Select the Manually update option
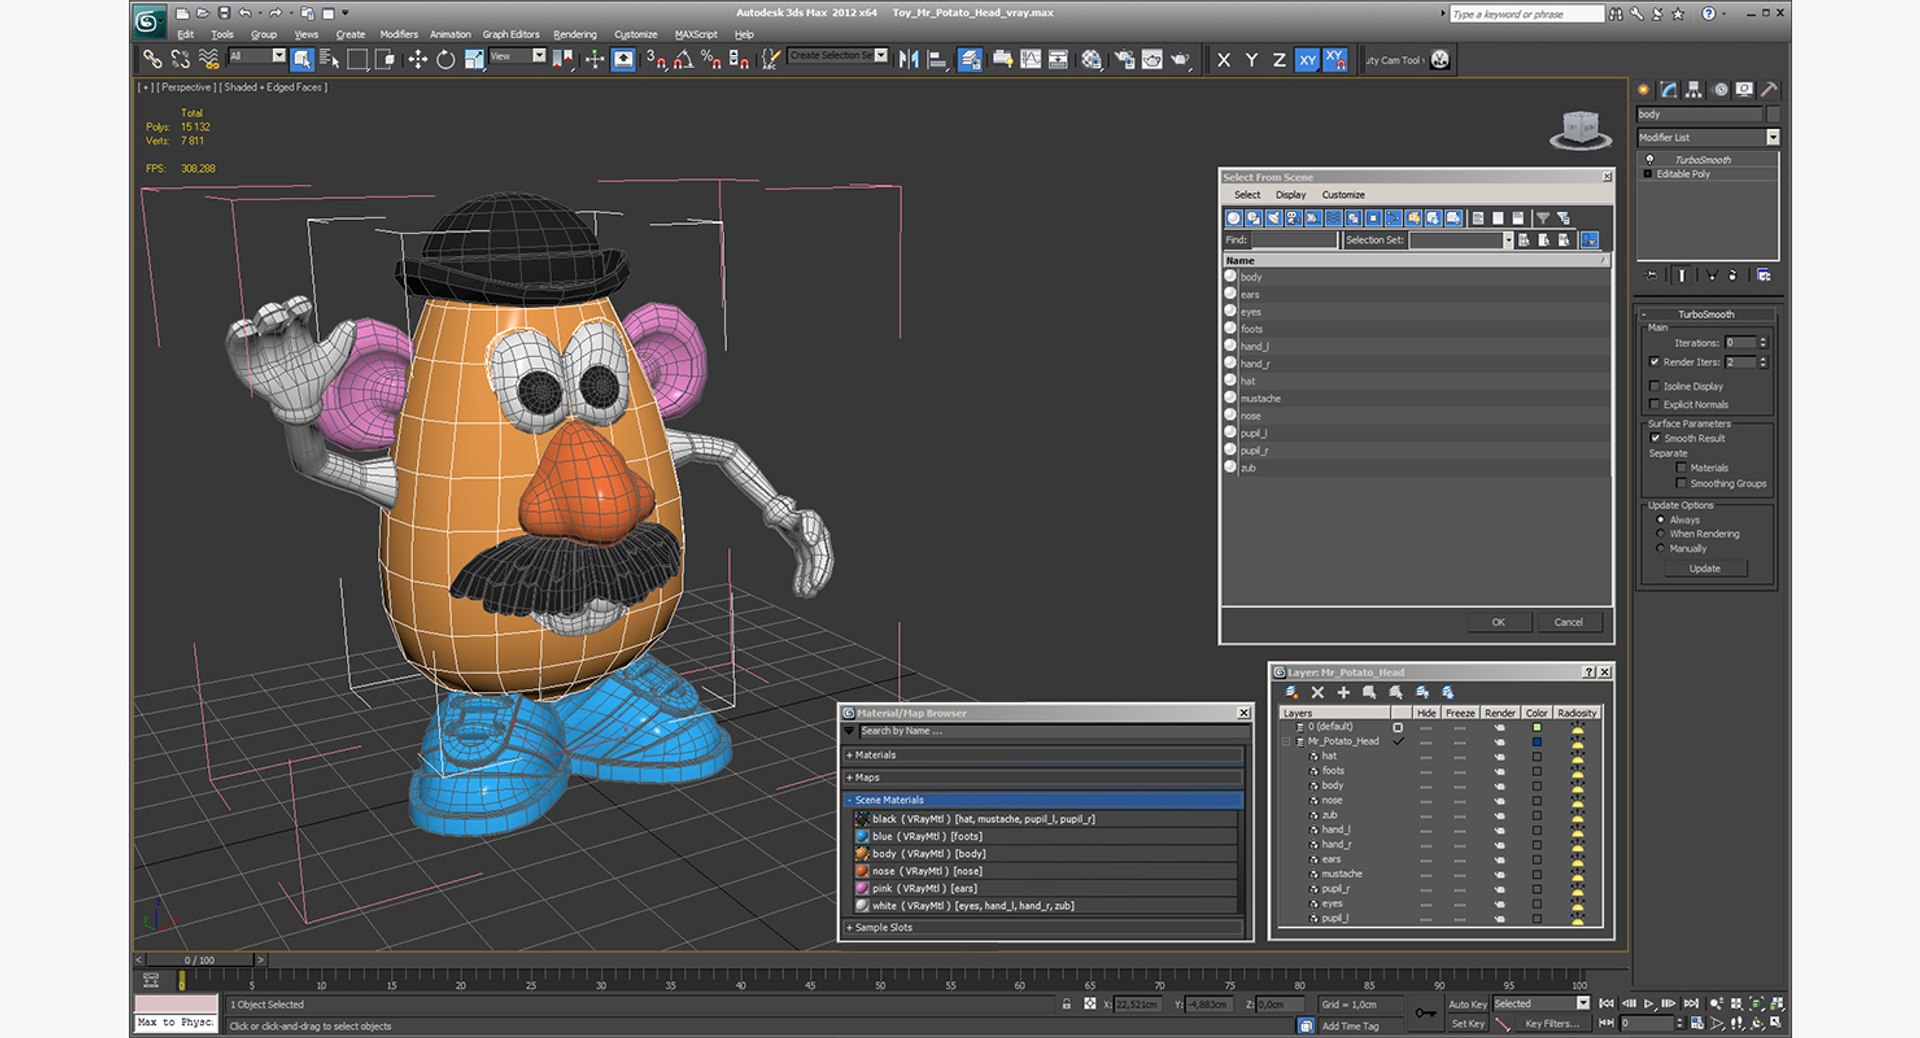The width and height of the screenshot is (1920, 1038). (x=1661, y=548)
